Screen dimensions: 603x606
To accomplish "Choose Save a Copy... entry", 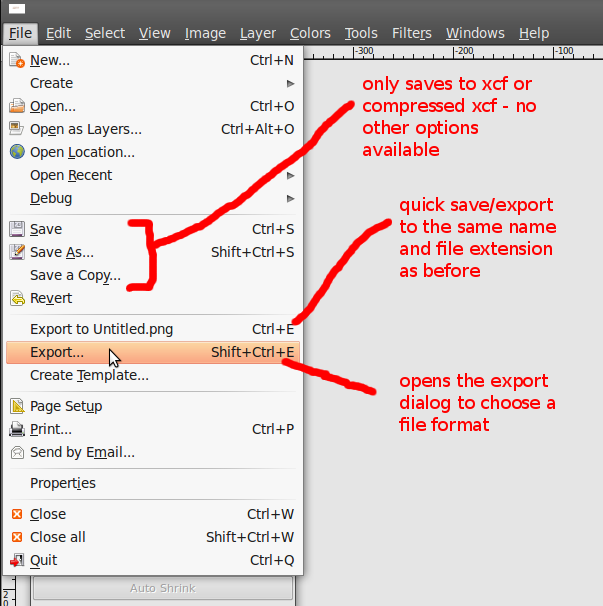I will click(x=153, y=275).
